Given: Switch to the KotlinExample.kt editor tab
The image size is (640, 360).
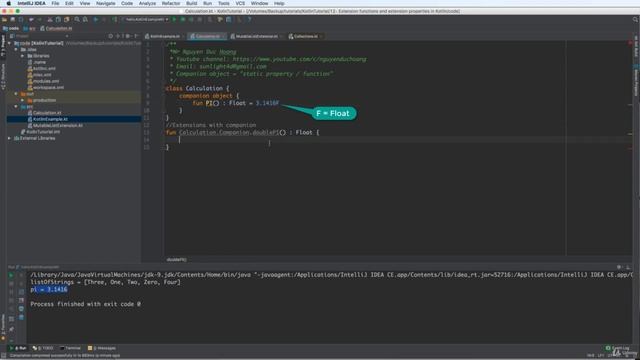Looking at the screenshot, I should coord(164,36).
